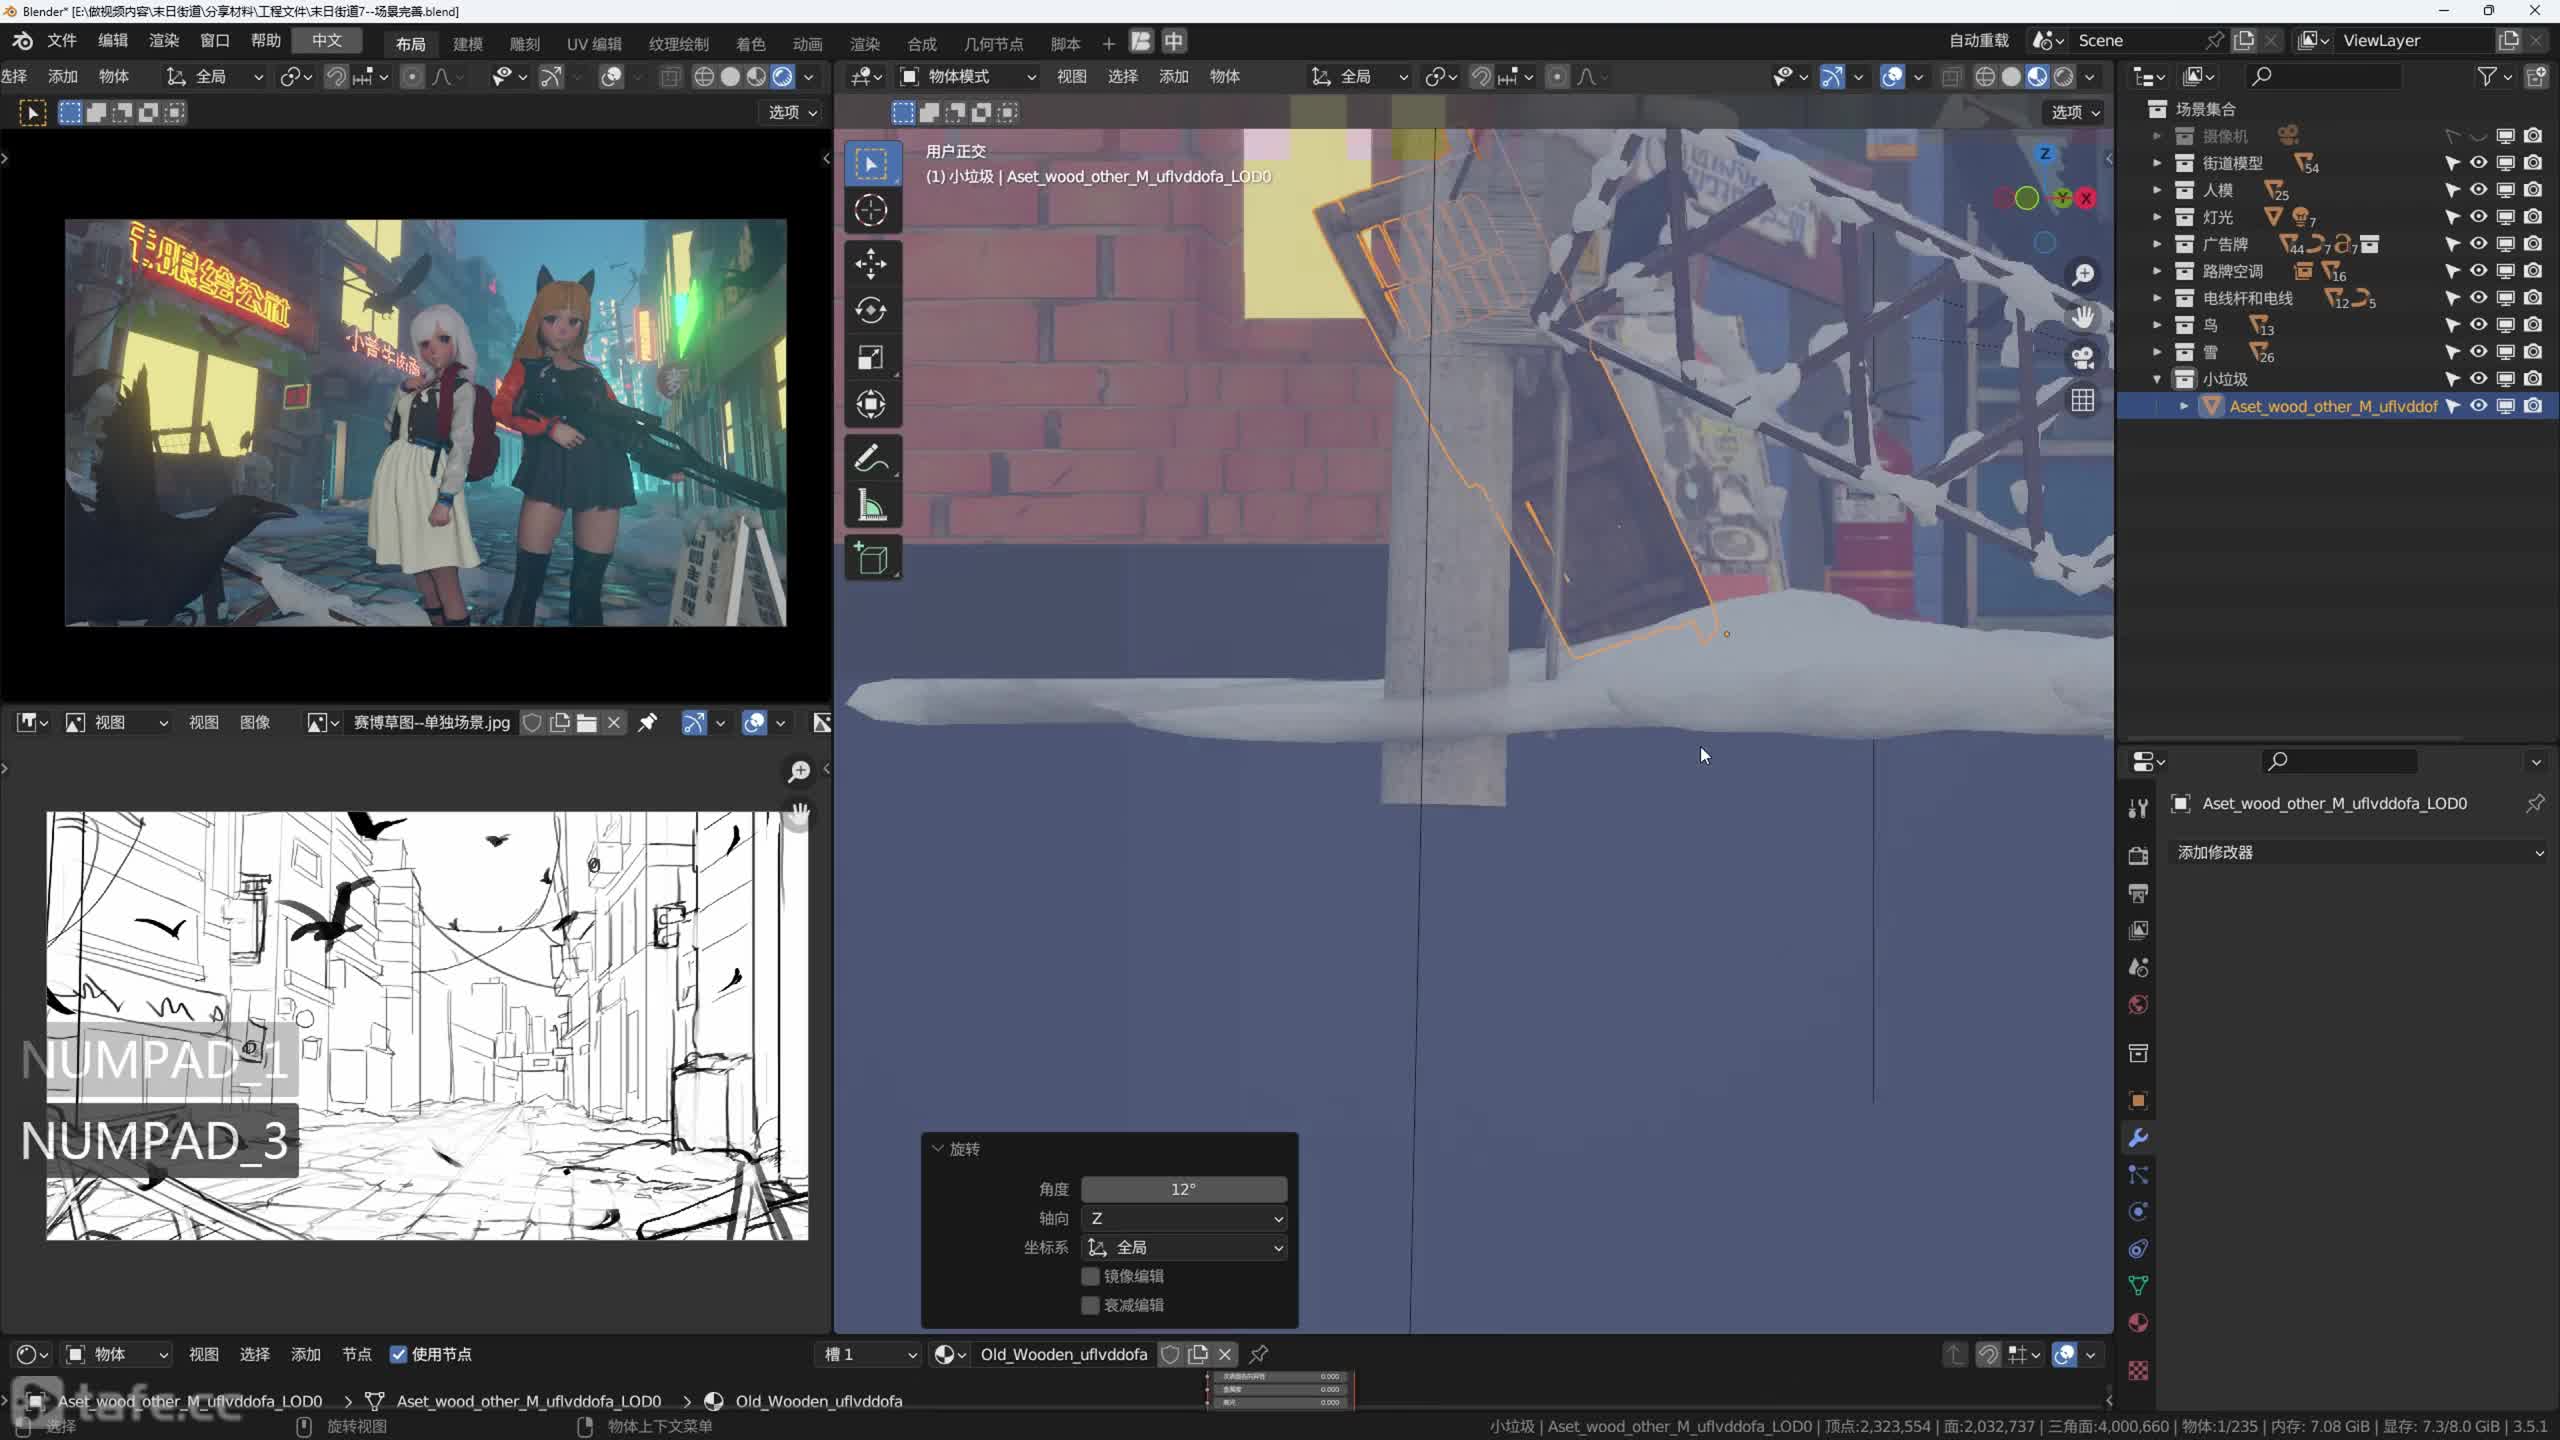Open the 坐标系 全局 dropdown
Screen dimensions: 2560x1440
[1184, 1247]
